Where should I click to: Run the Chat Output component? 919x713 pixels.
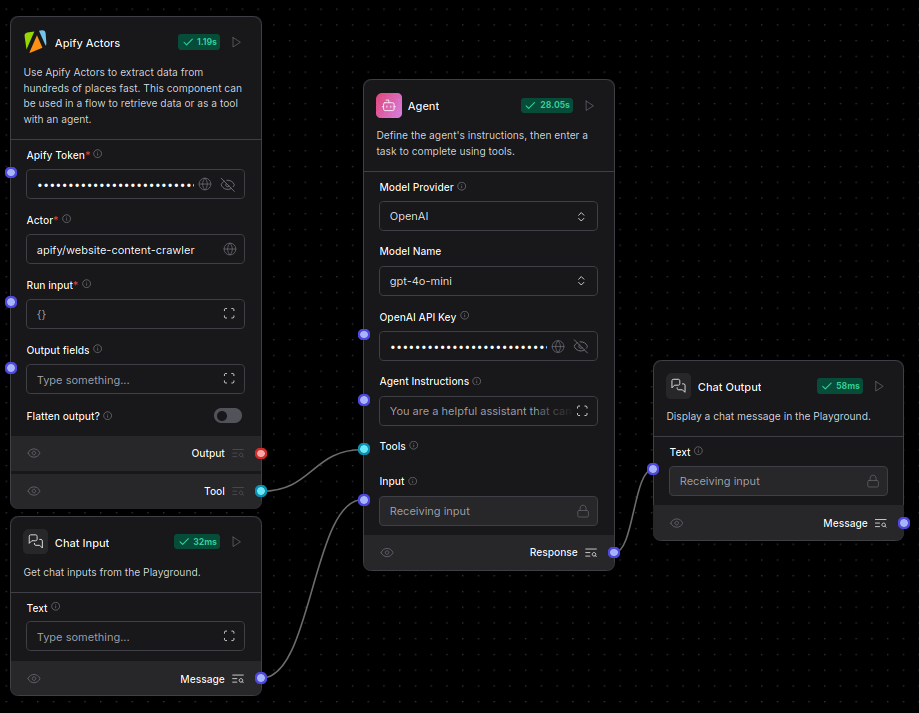878,386
